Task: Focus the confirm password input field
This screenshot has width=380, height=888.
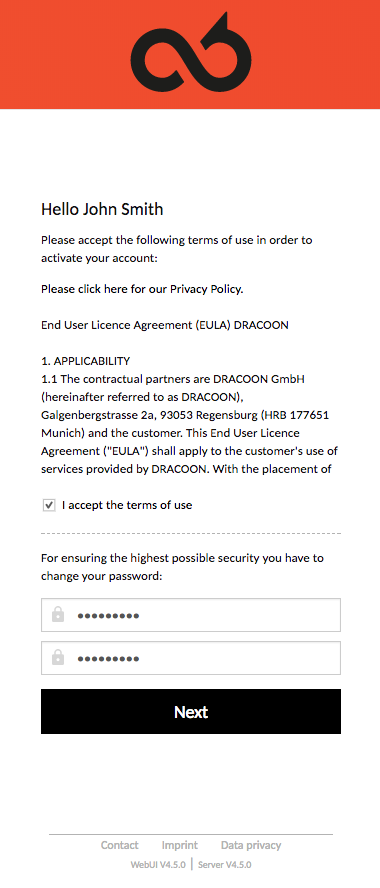Action: point(191,658)
